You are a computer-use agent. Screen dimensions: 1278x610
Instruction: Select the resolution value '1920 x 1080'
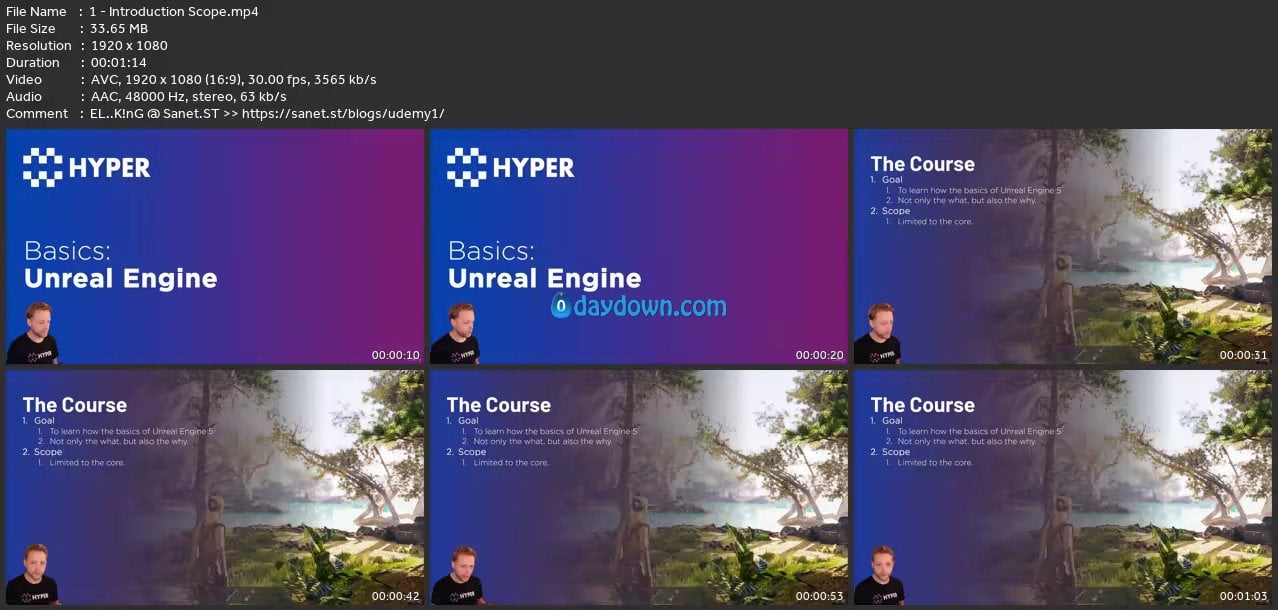click(129, 46)
